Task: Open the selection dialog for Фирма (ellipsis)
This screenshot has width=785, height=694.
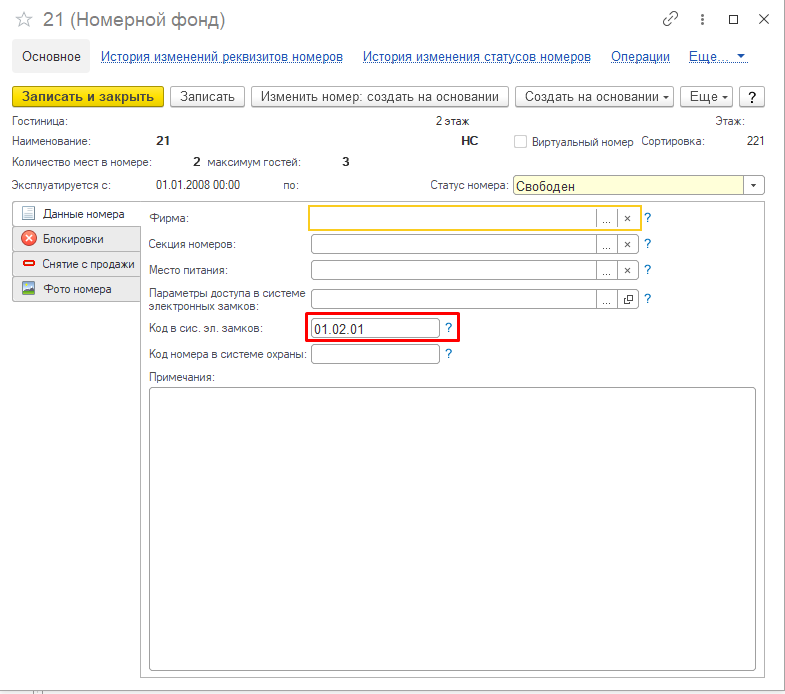Action: tap(606, 218)
